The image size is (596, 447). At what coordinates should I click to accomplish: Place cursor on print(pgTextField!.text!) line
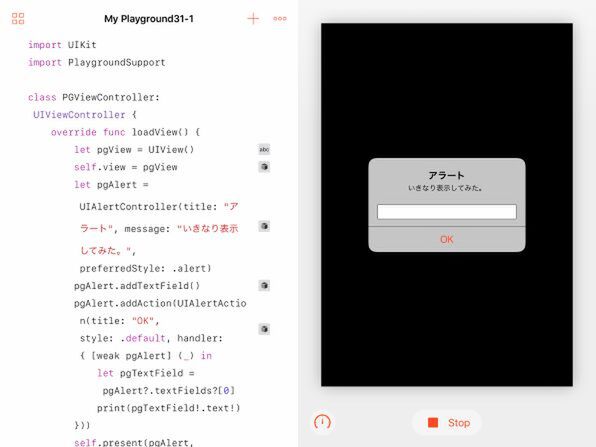click(169, 408)
